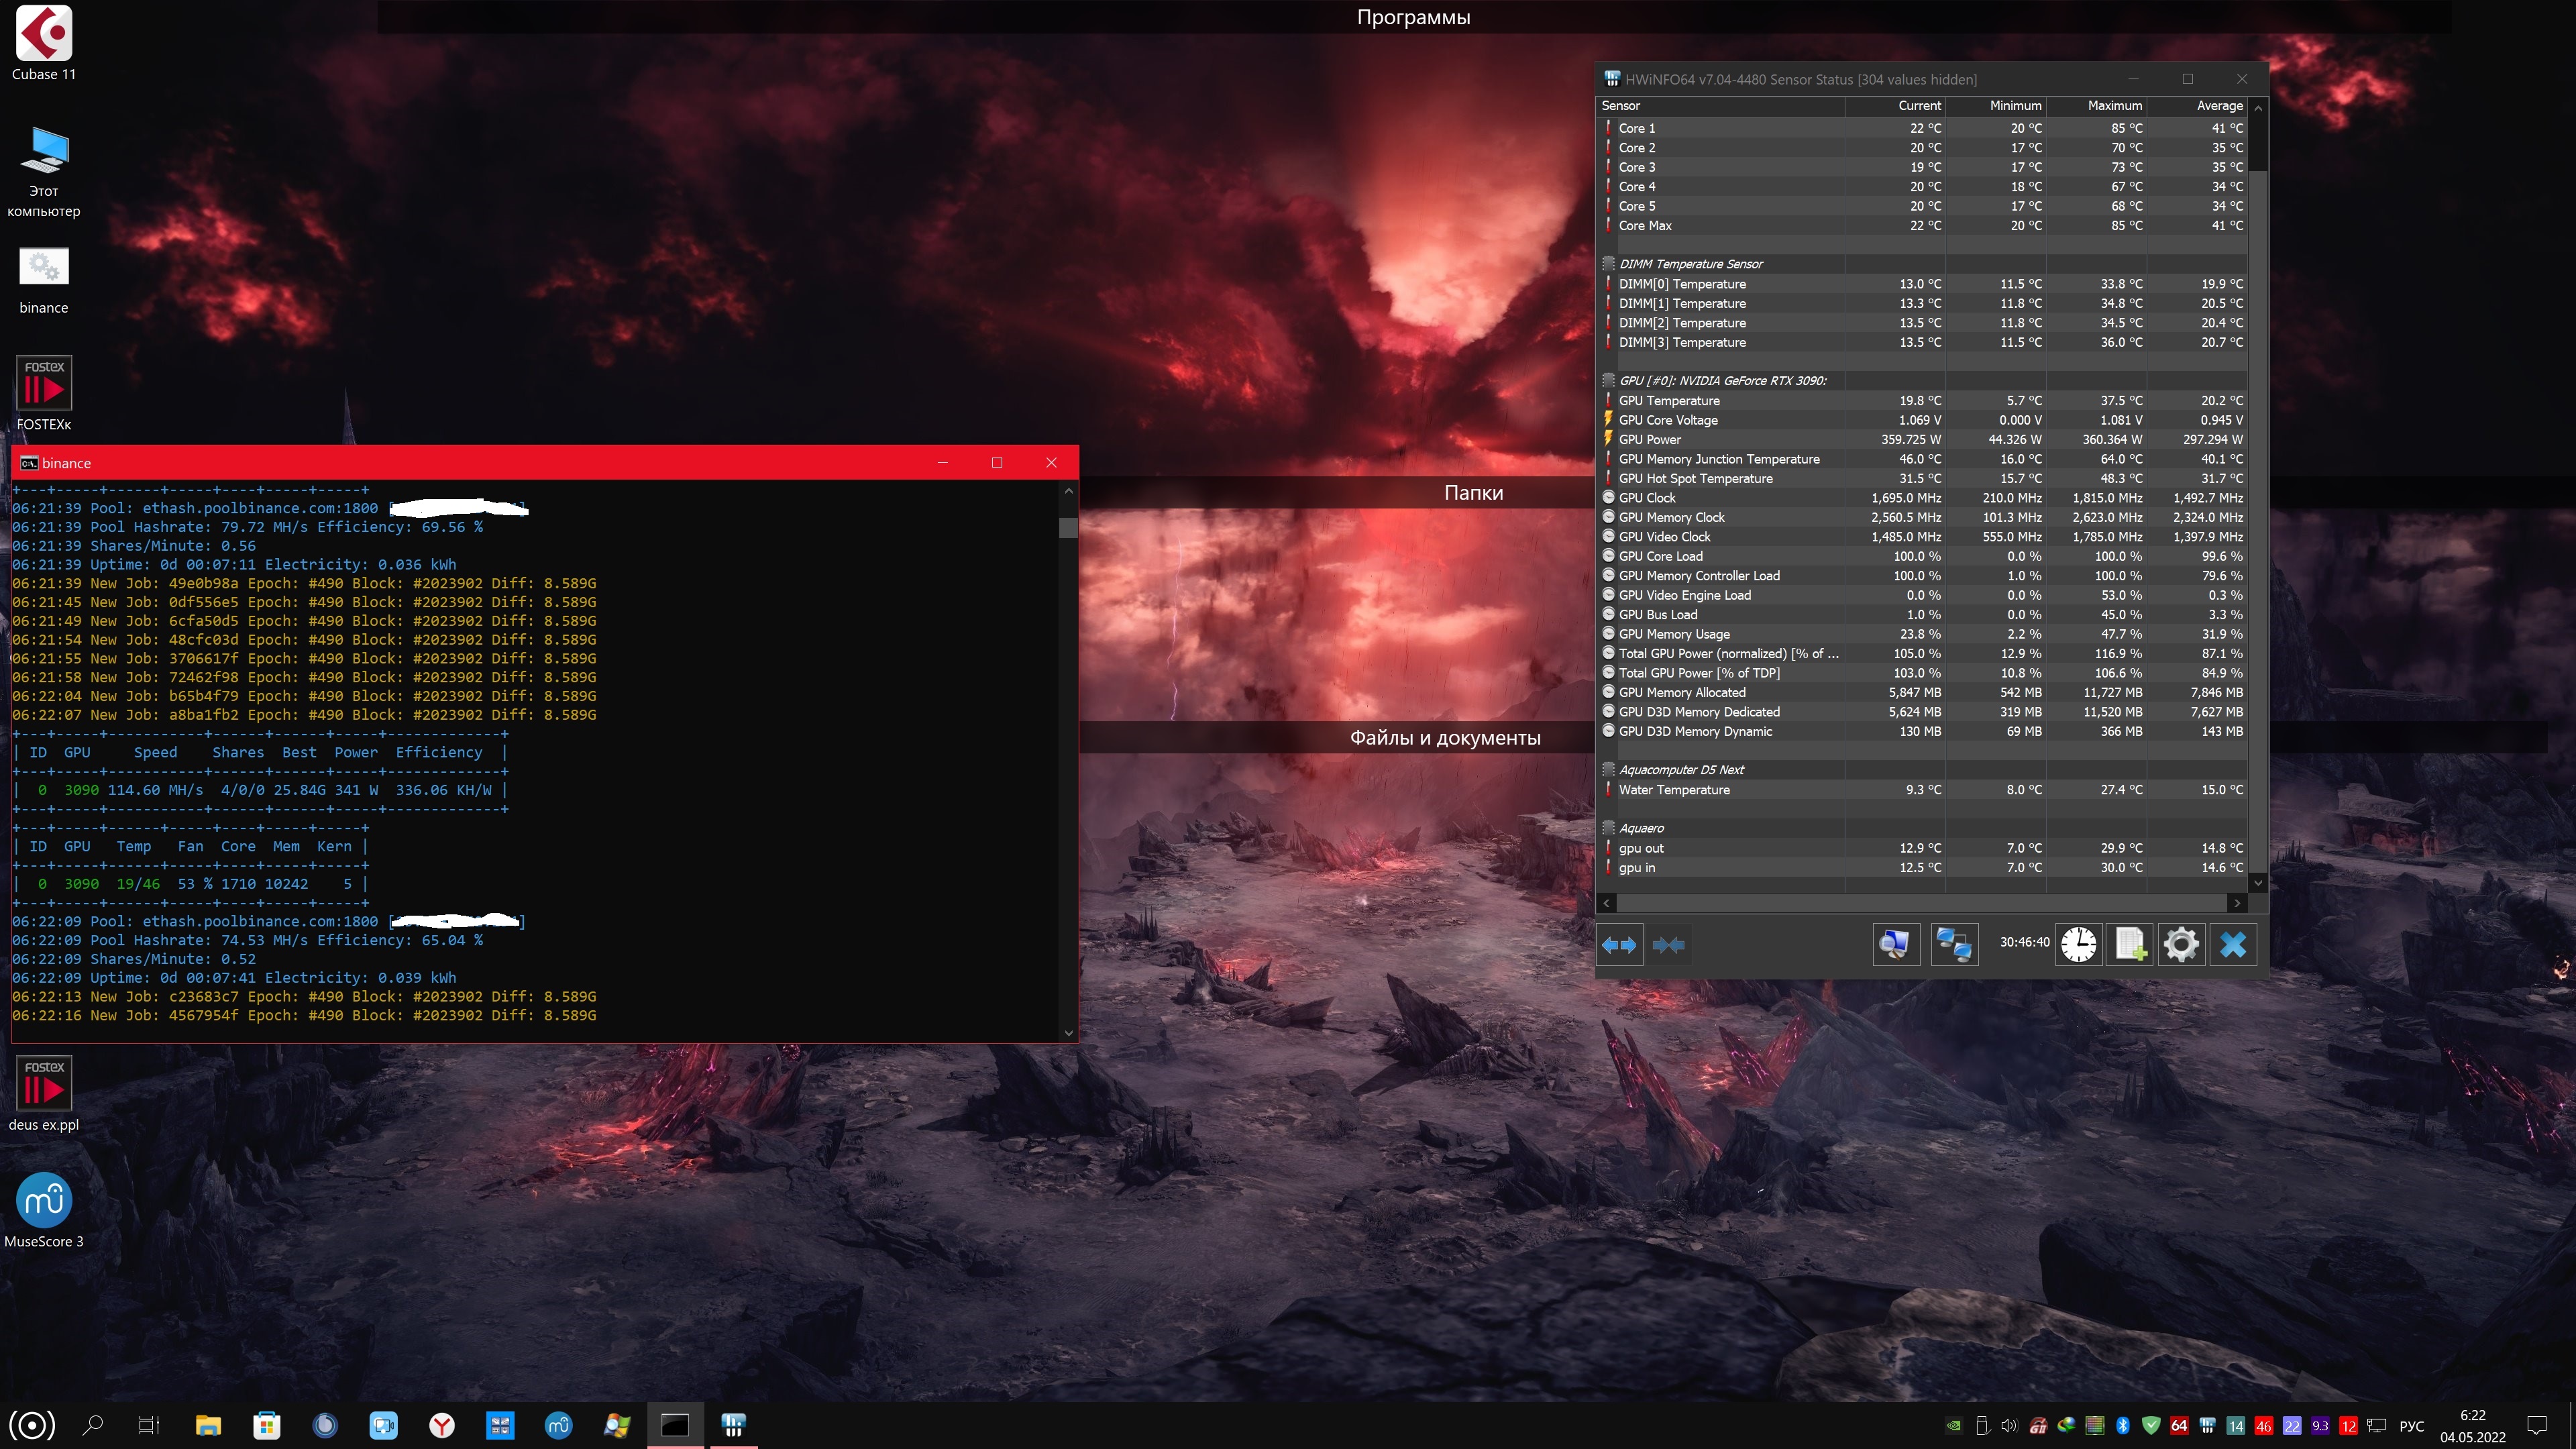
Task: Toggle the volume speaker tray icon
Action: (x=2009, y=1425)
